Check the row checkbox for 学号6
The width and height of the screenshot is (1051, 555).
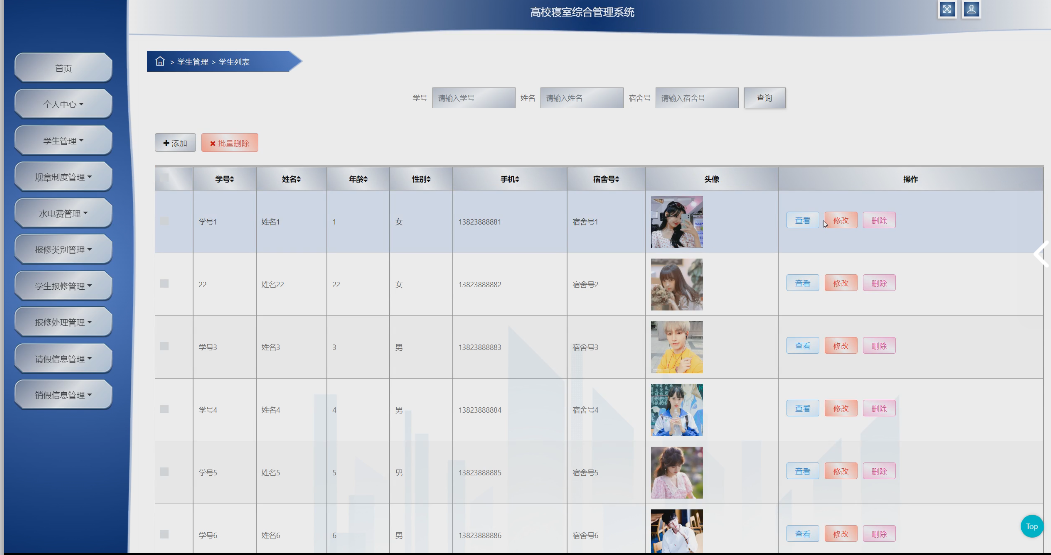pos(164,534)
